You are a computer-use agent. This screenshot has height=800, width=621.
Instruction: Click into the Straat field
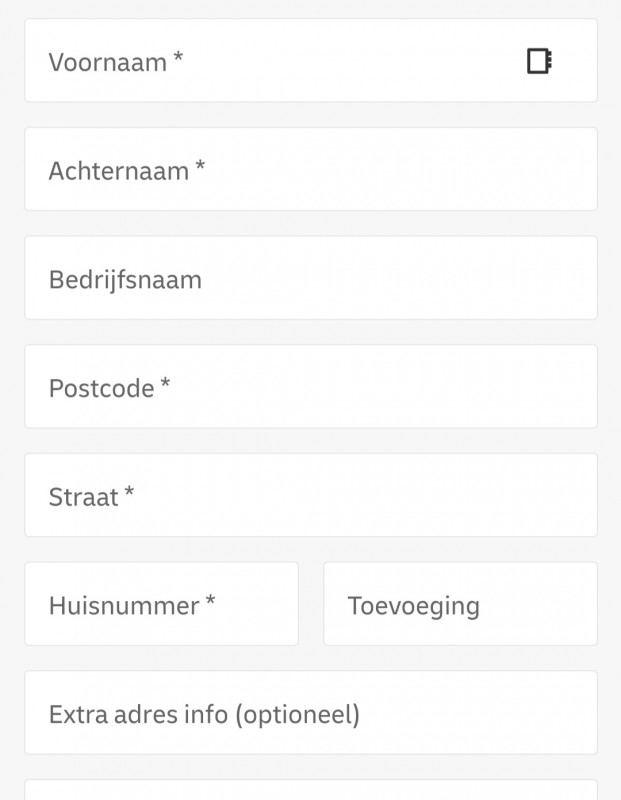(x=310, y=496)
